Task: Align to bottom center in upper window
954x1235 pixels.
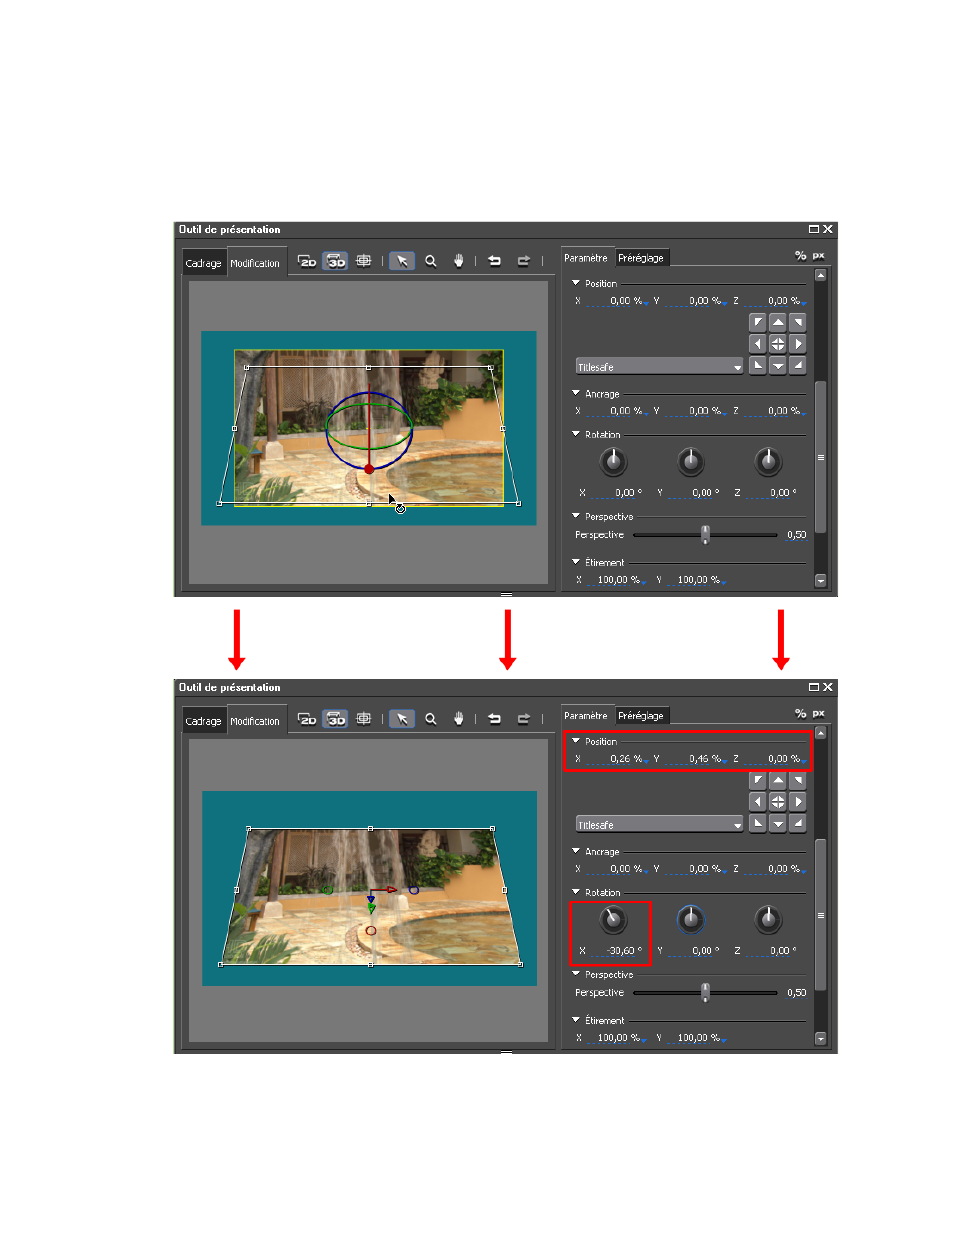Action: click(x=778, y=366)
